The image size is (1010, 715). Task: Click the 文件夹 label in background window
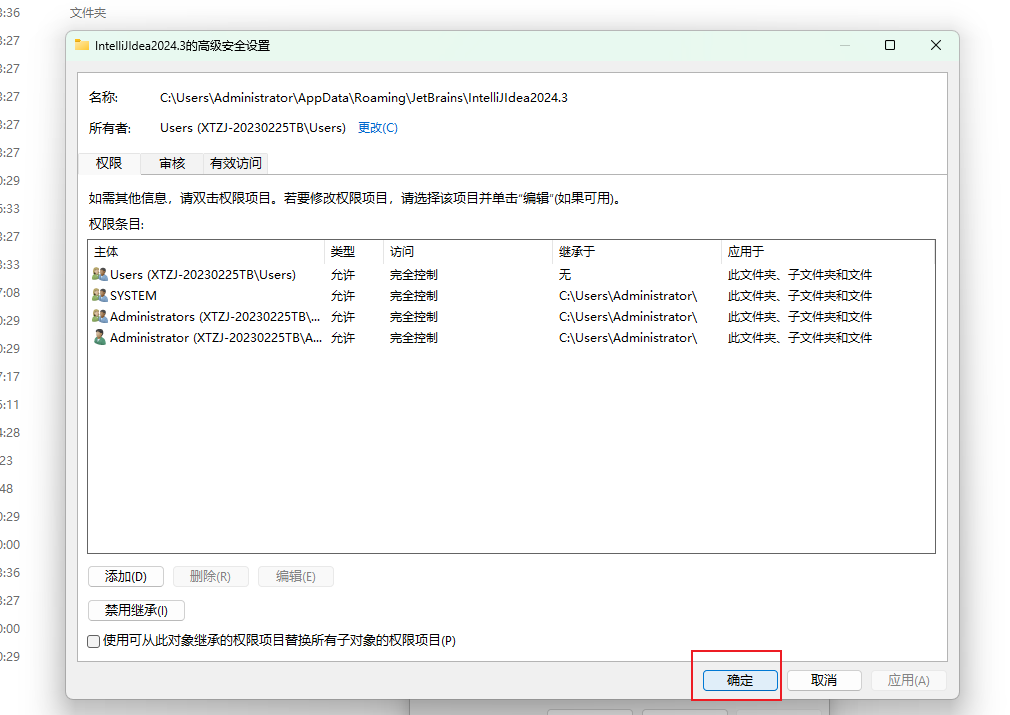click(x=88, y=13)
